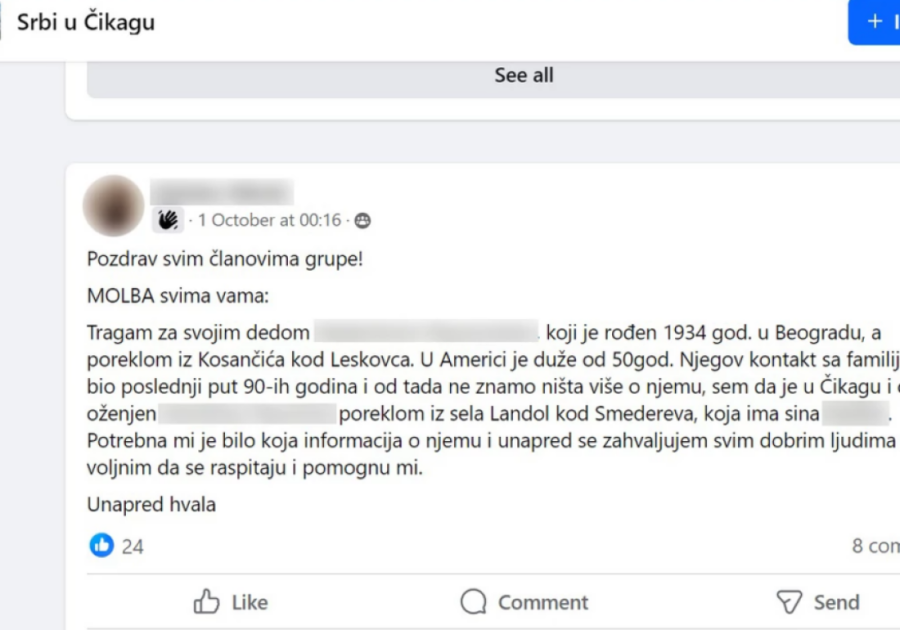Click the thumbs-up Like icon
This screenshot has width=900, height=630.
coord(208,601)
